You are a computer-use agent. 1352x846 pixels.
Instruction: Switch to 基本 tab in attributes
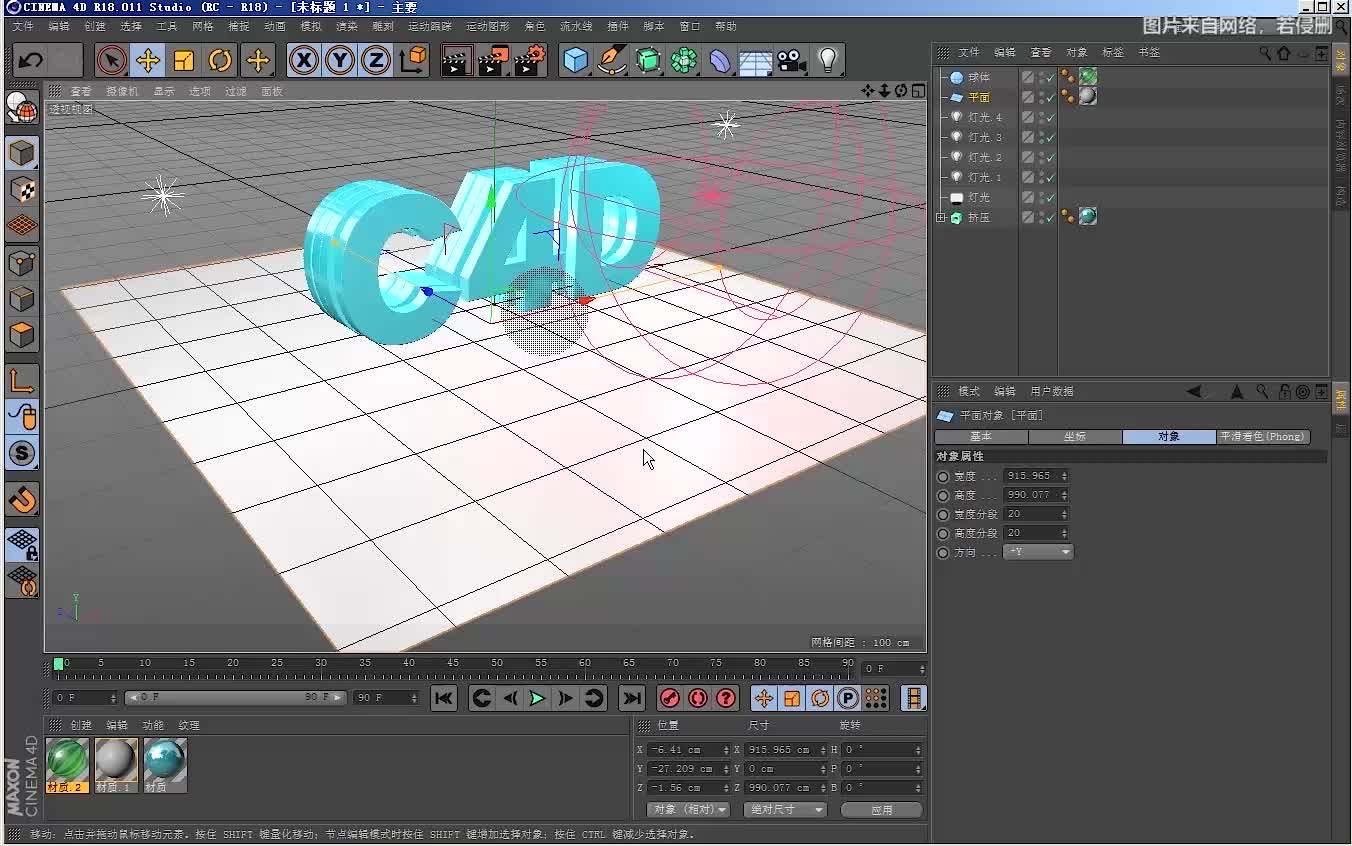pyautogui.click(x=981, y=437)
